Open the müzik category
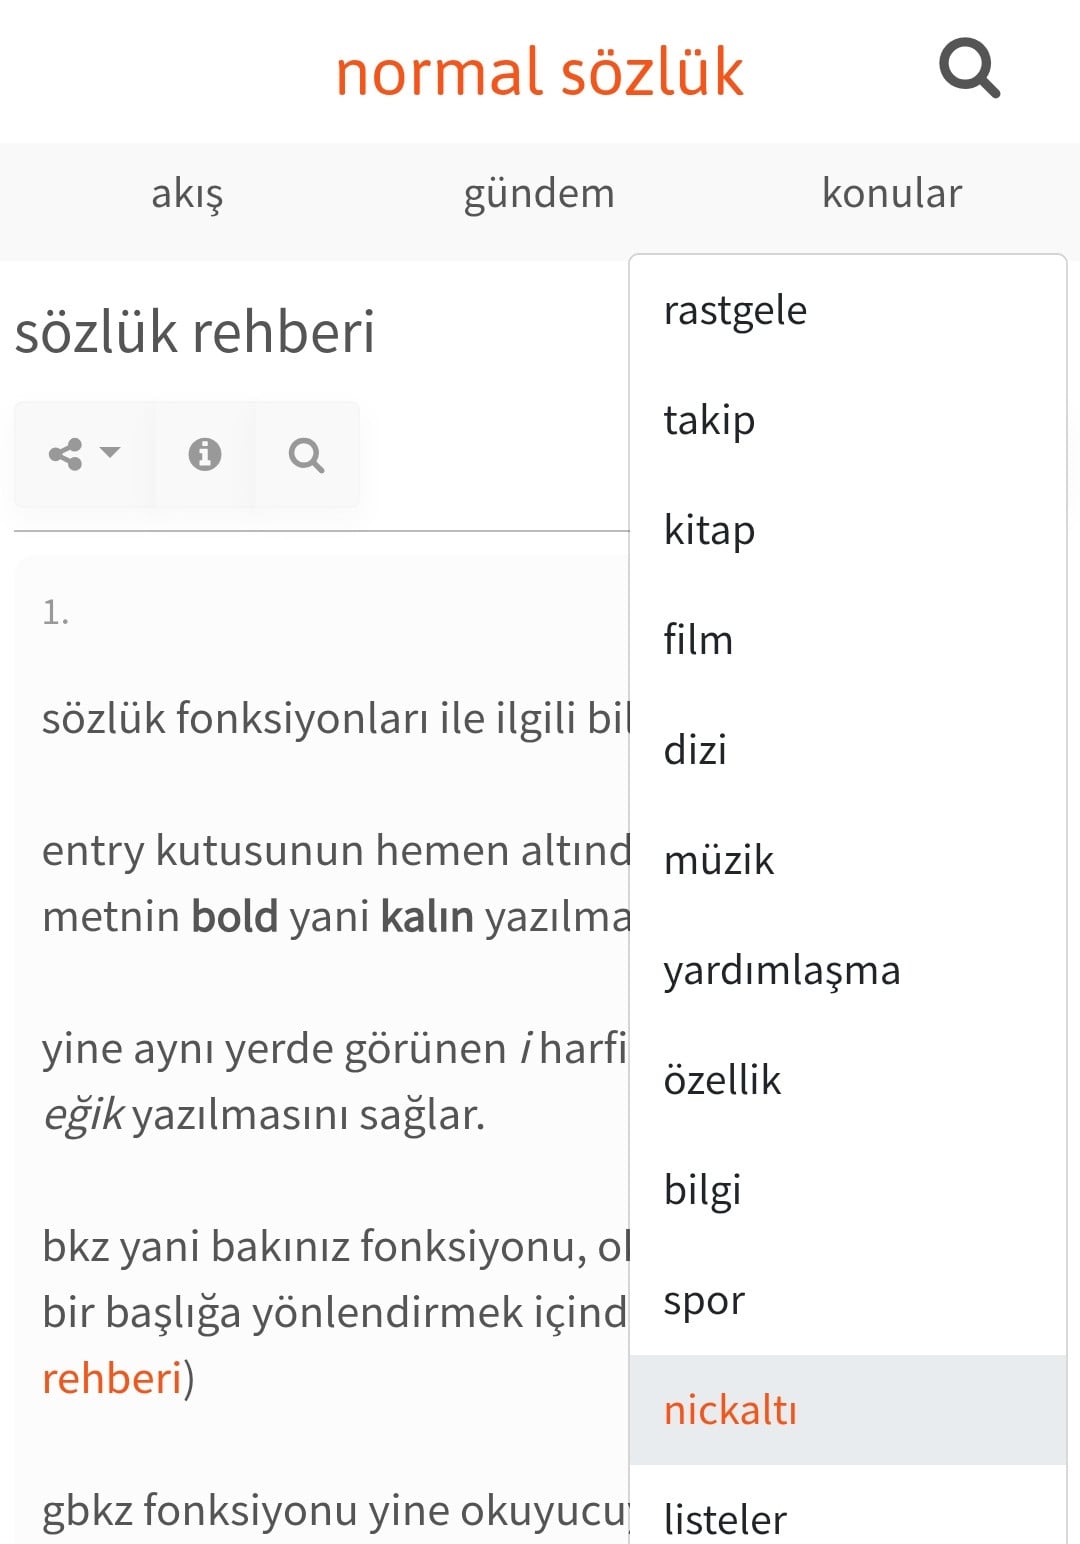The image size is (1080, 1544). coord(848,860)
